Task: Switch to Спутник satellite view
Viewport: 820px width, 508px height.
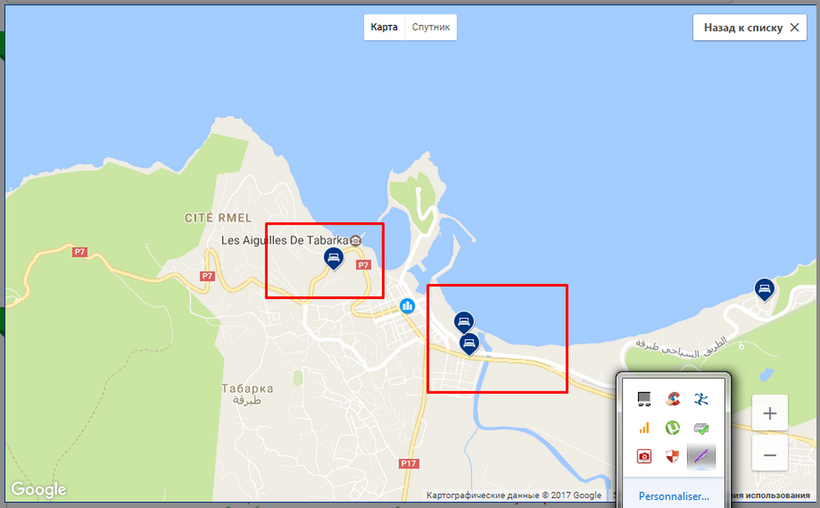Action: 431,27
